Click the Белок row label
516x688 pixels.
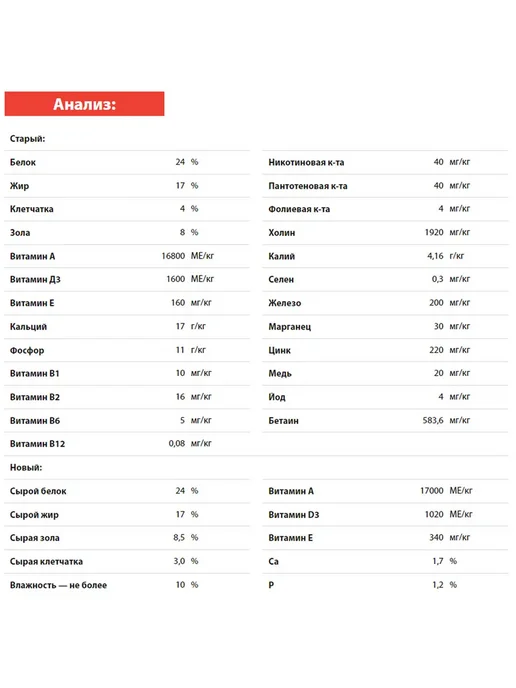pyautogui.click(x=23, y=162)
